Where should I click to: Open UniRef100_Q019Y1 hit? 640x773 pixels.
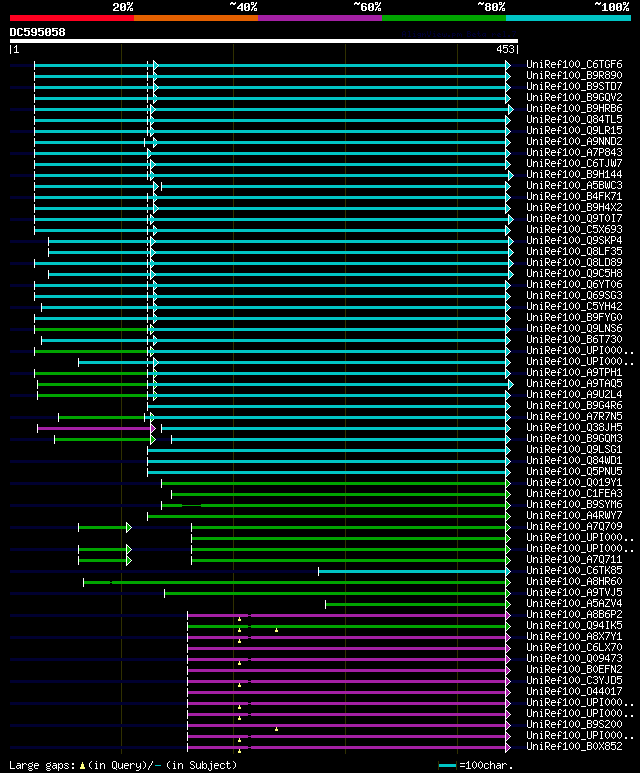574,482
